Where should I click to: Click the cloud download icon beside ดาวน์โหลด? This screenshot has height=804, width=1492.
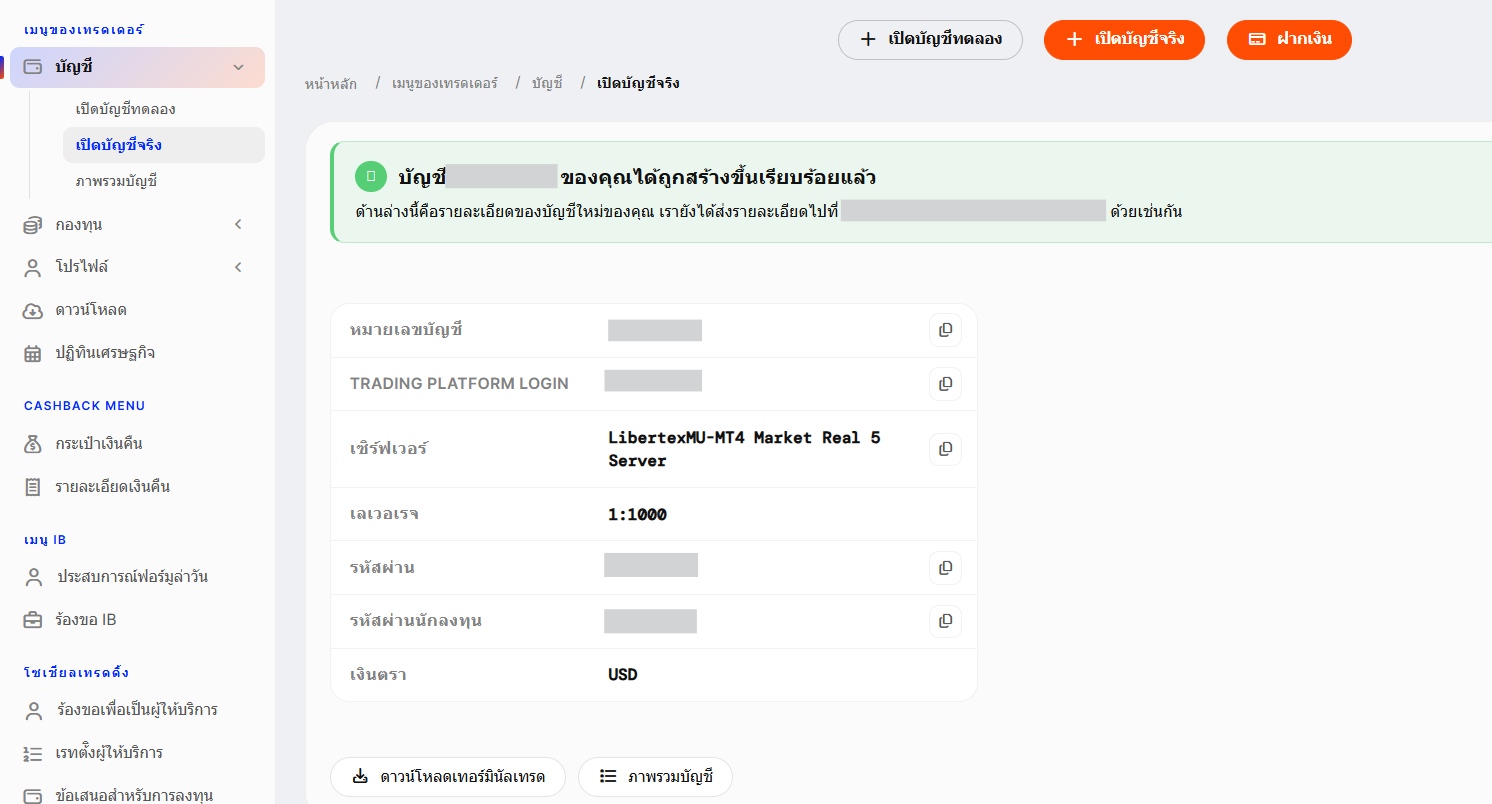pyautogui.click(x=33, y=310)
